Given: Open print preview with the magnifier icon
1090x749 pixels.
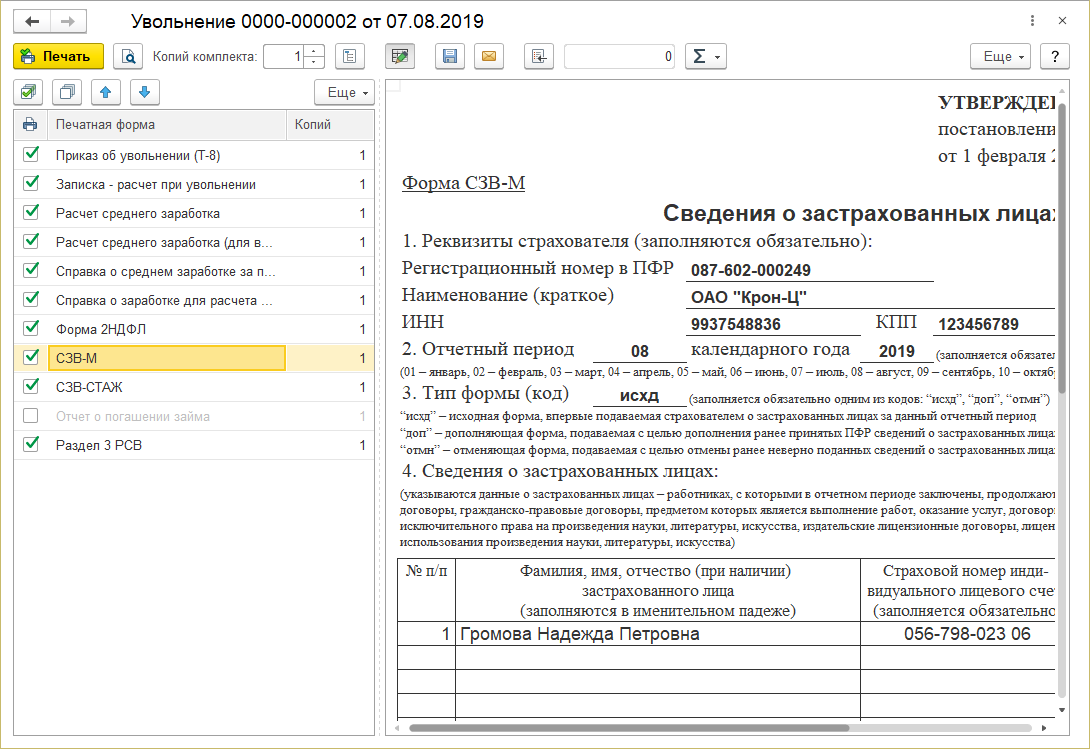Looking at the screenshot, I should click(127, 57).
